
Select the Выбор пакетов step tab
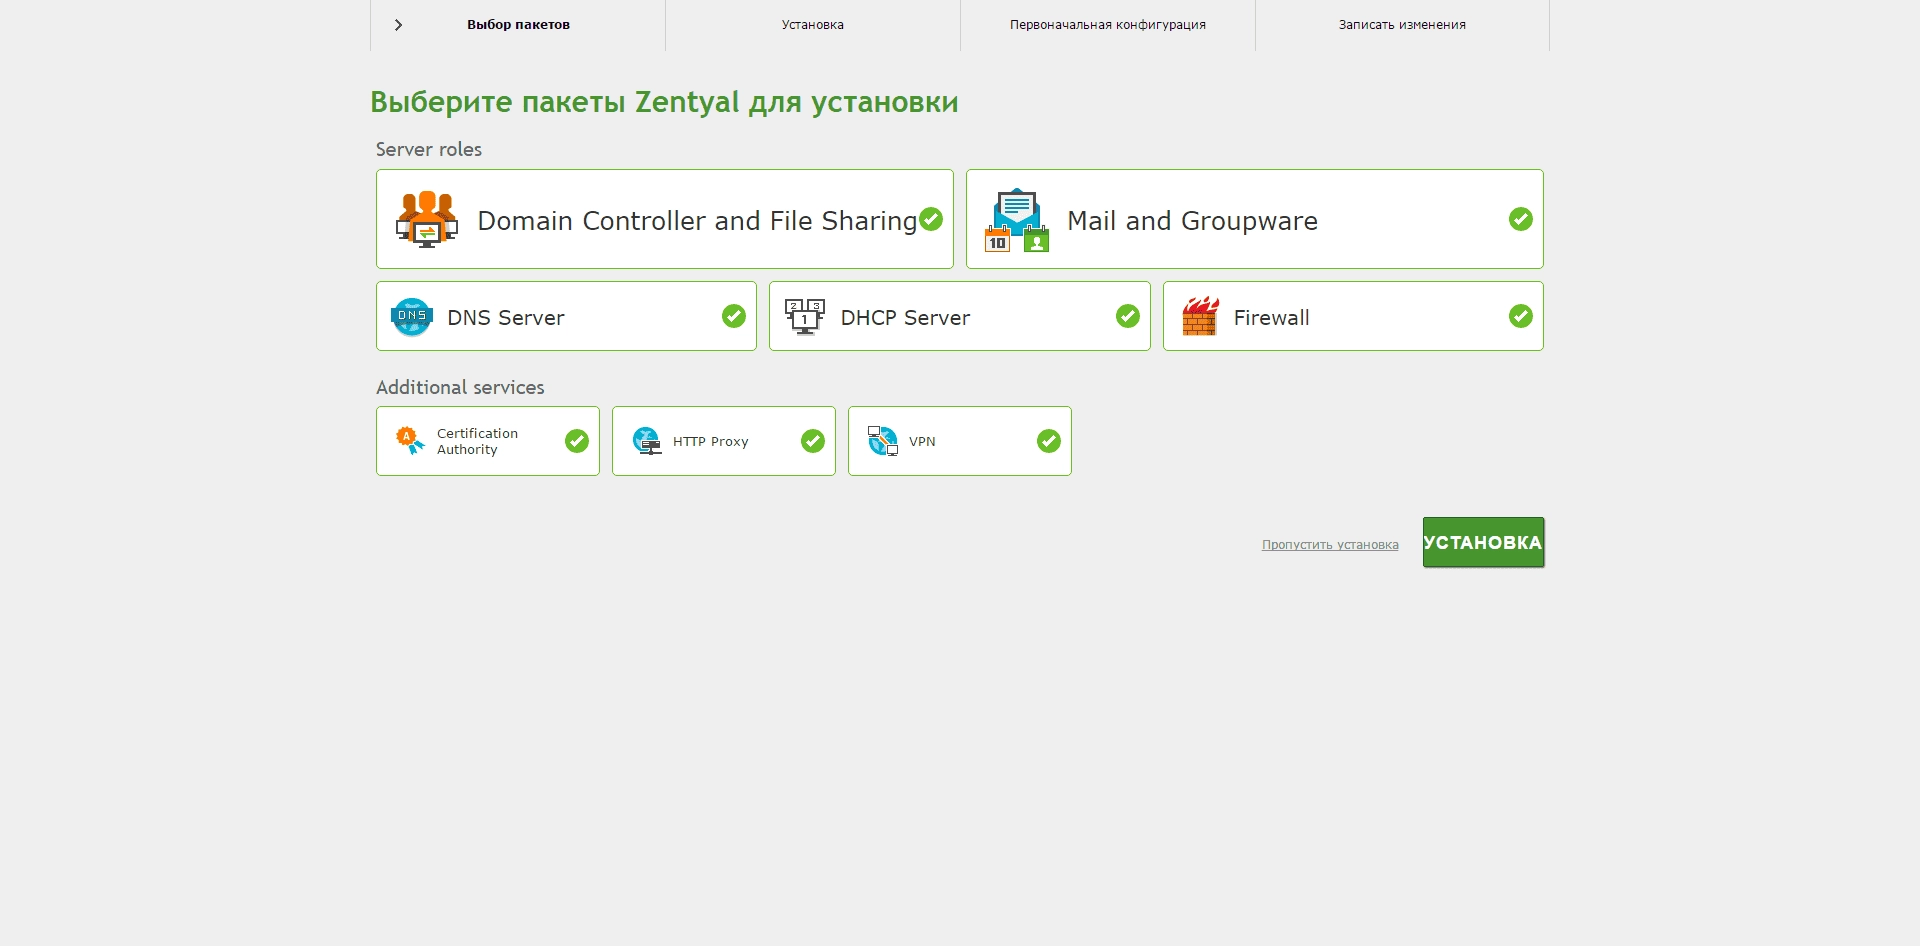(518, 25)
